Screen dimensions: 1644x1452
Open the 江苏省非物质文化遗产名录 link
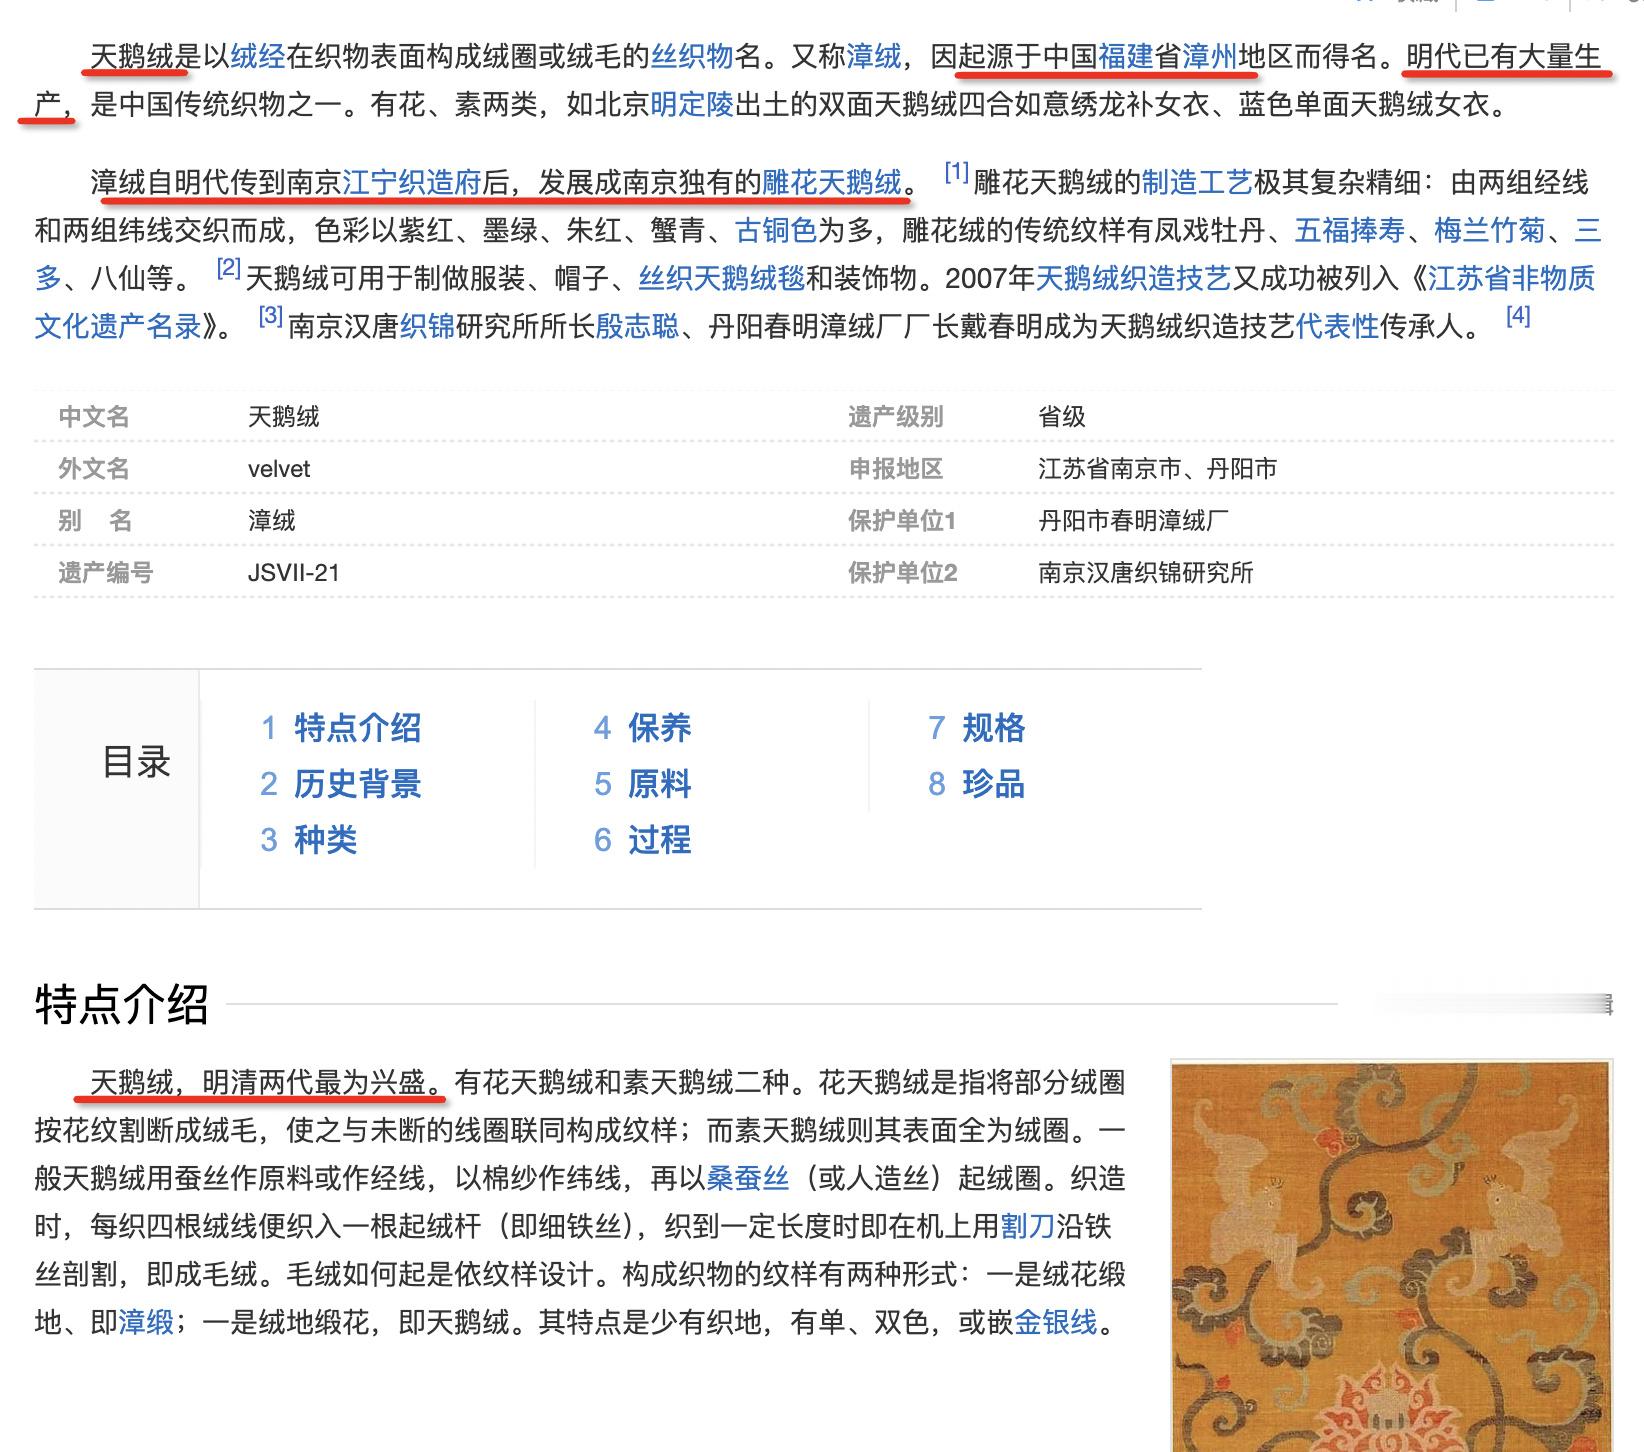click(1511, 278)
